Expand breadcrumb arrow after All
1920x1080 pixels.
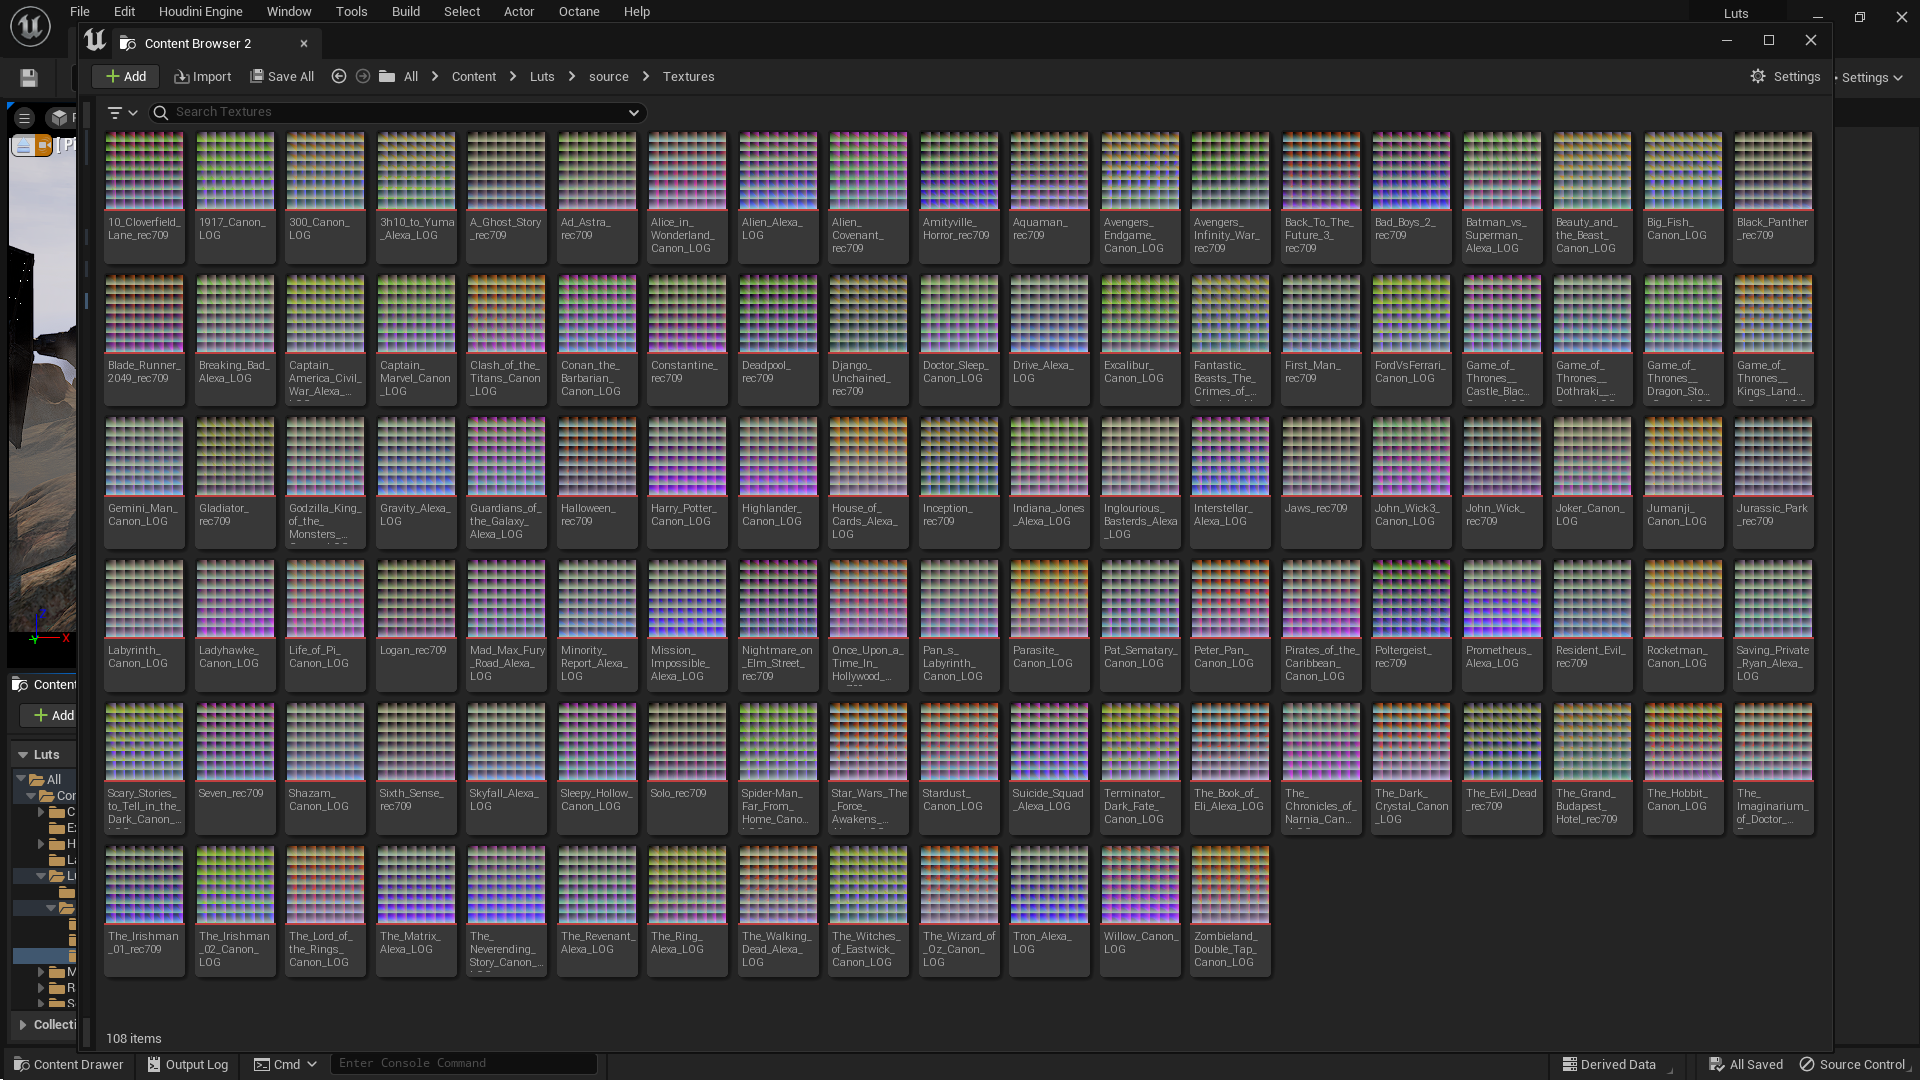click(435, 76)
